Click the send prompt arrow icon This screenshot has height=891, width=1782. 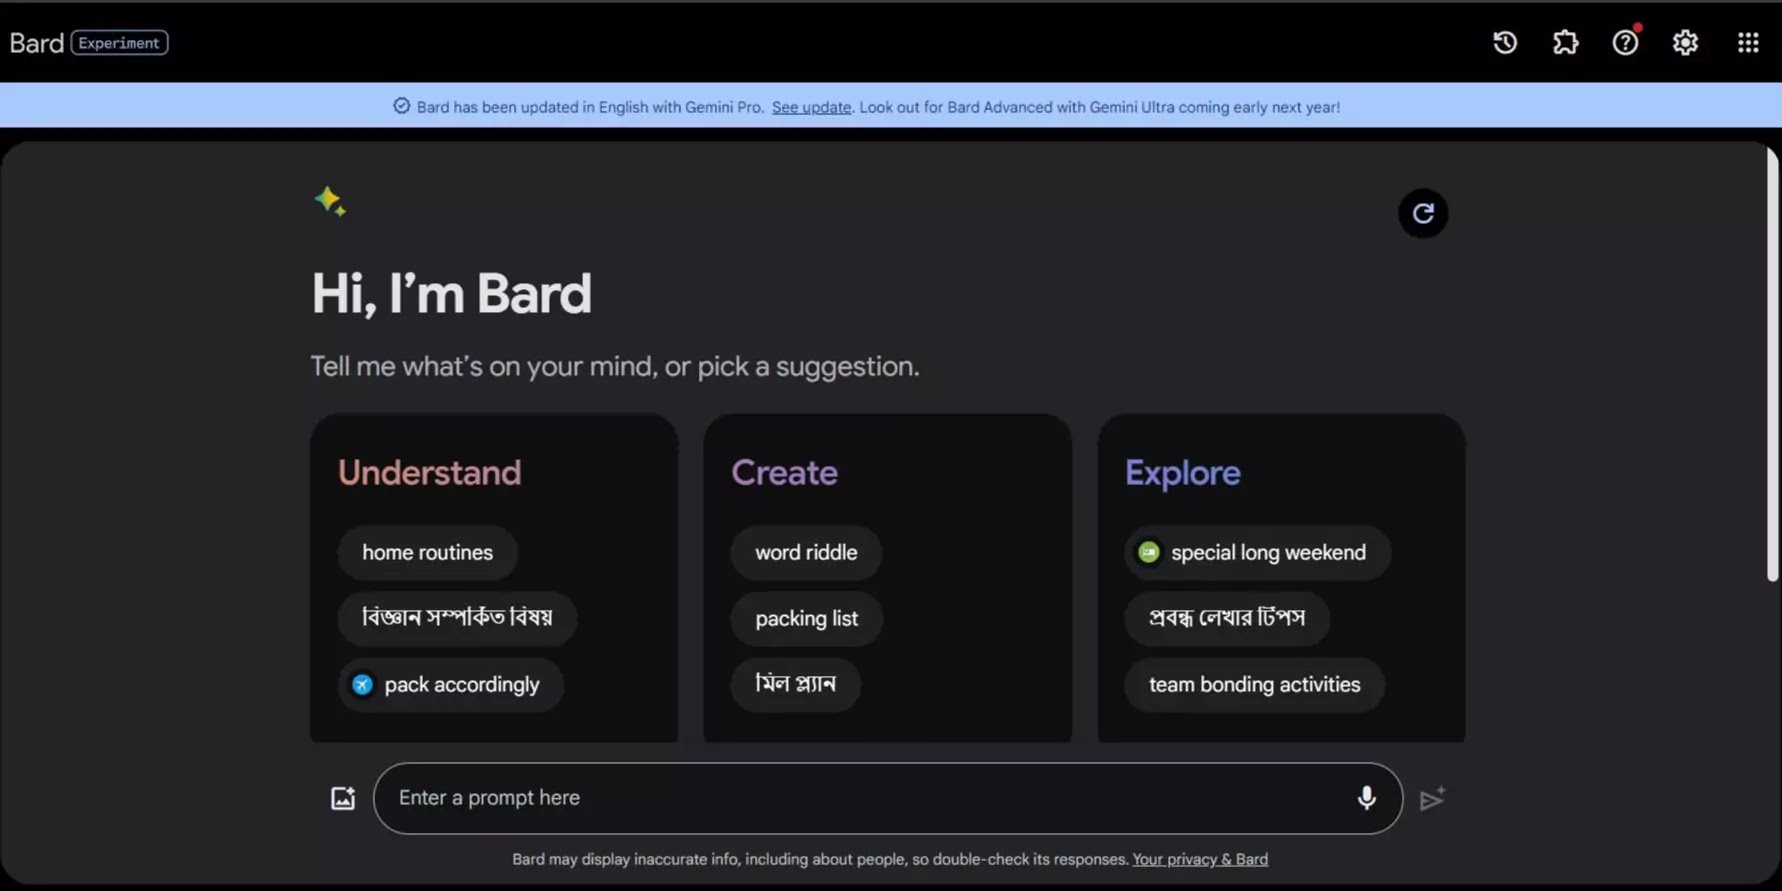click(x=1432, y=798)
